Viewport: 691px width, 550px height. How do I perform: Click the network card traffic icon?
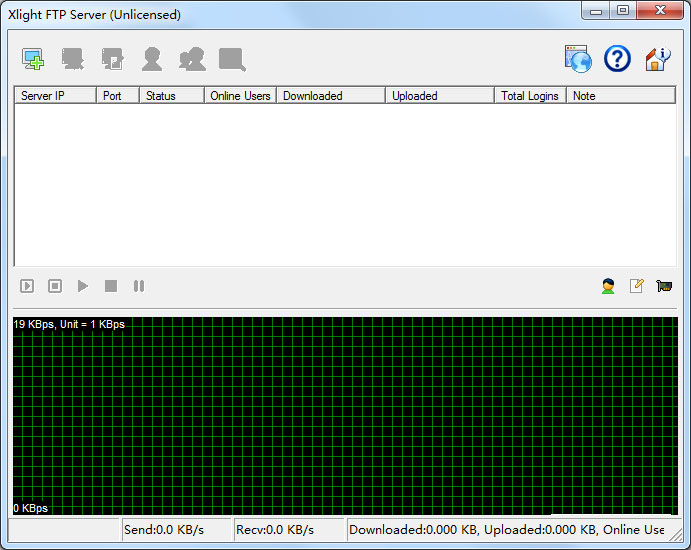[663, 286]
